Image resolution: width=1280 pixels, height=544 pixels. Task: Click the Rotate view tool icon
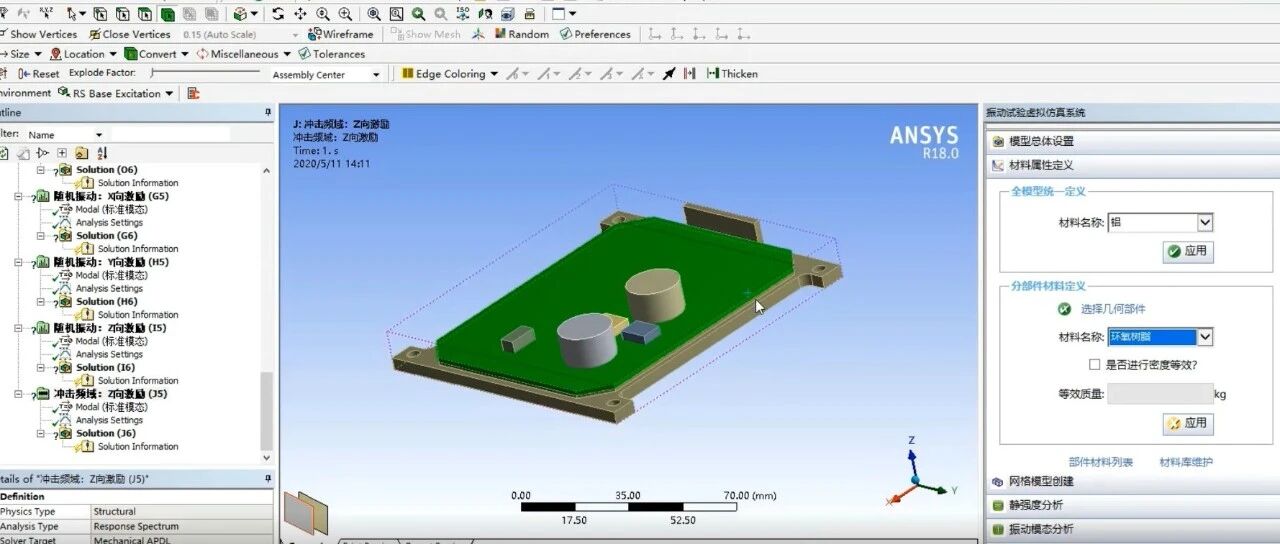[x=278, y=14]
